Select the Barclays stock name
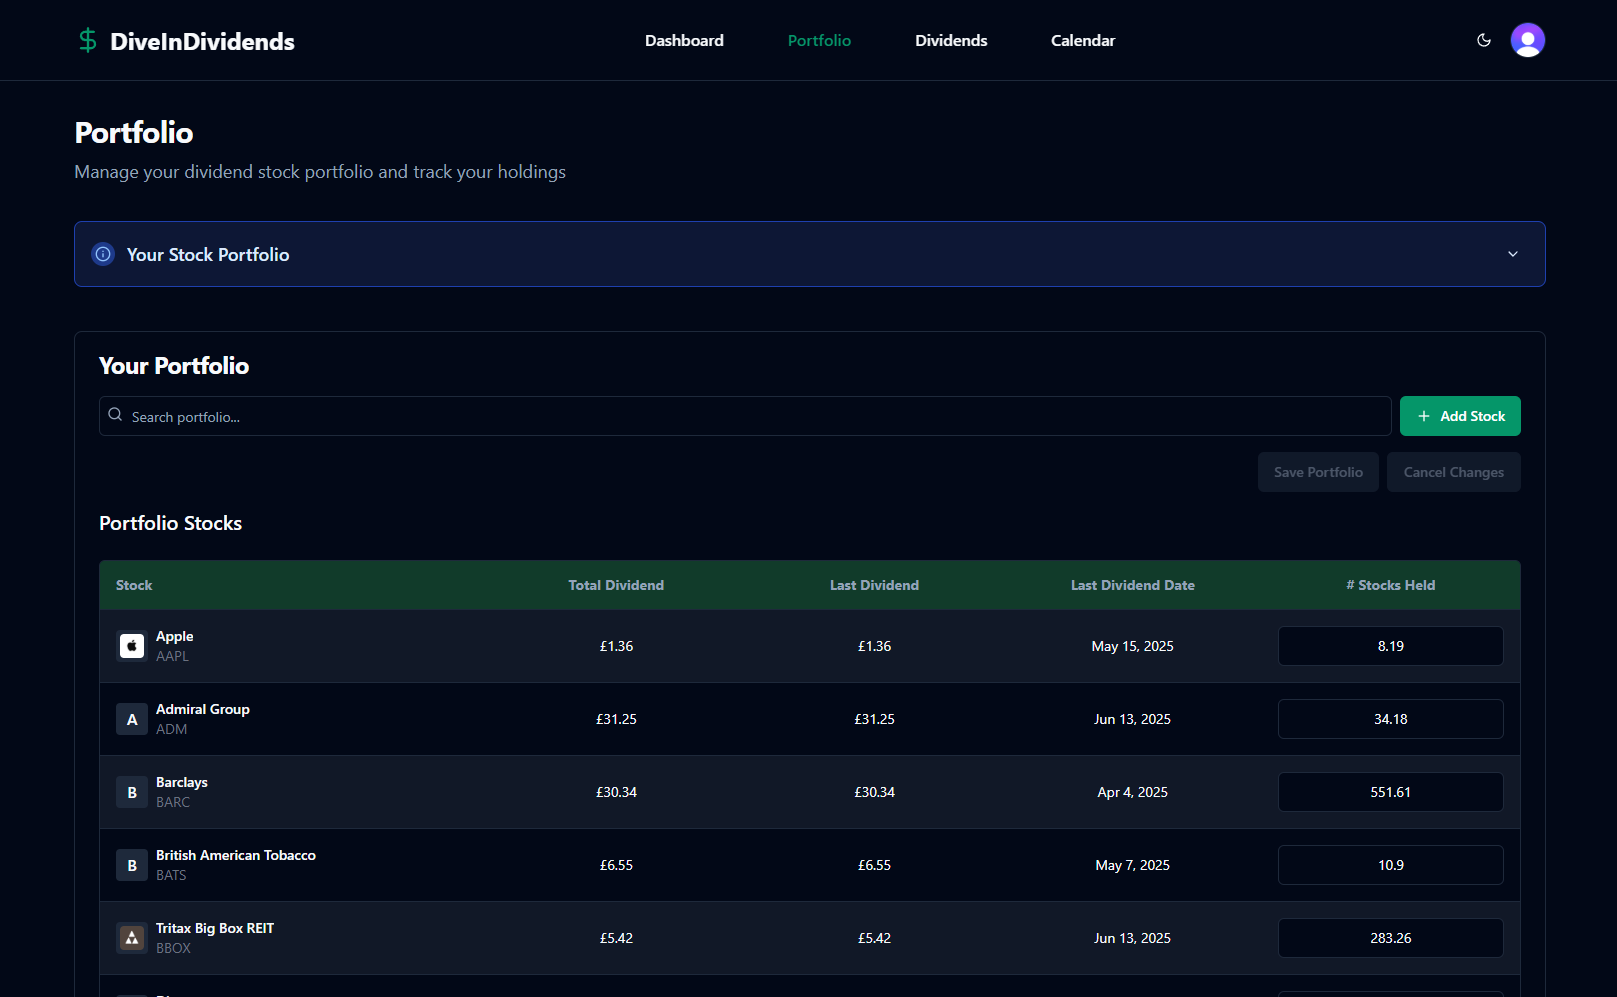The width and height of the screenshot is (1617, 997). pyautogui.click(x=182, y=782)
